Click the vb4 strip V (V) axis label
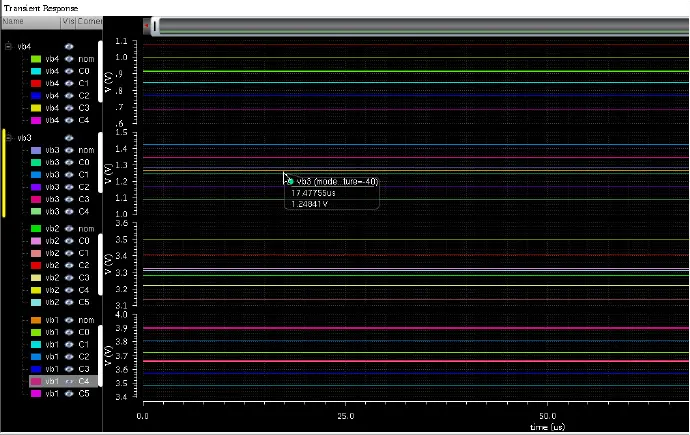Viewport: 690px width, 435px height. (x=108, y=82)
